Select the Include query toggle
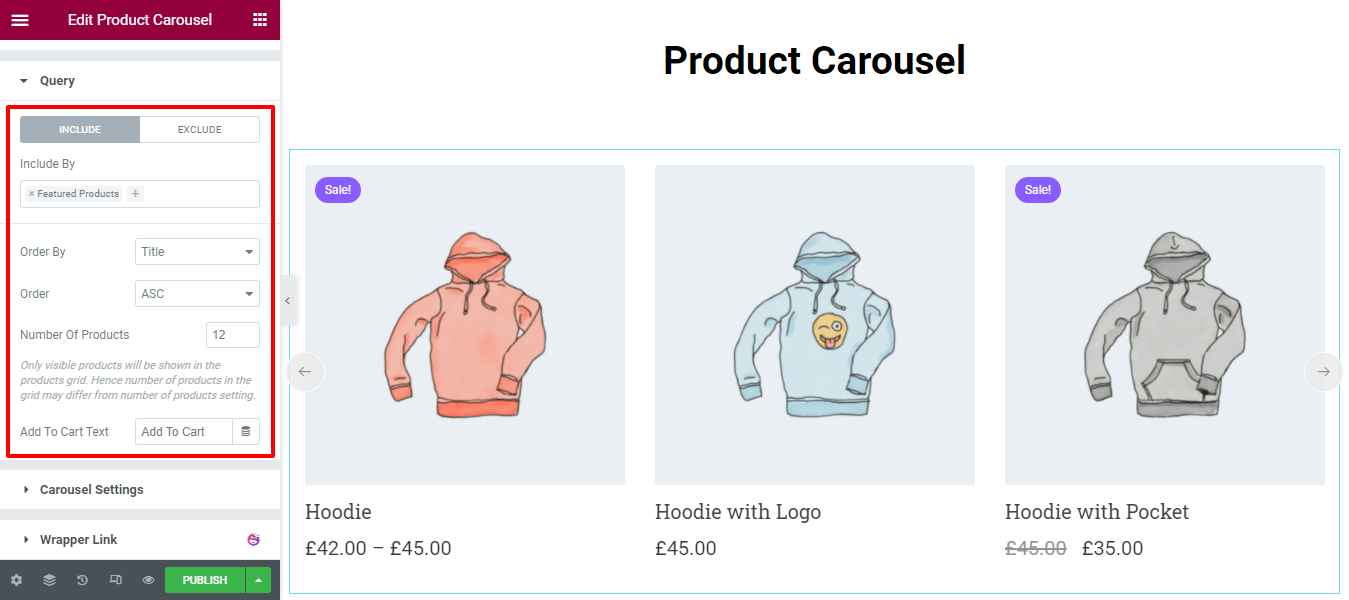The width and height of the screenshot is (1349, 600). [80, 130]
